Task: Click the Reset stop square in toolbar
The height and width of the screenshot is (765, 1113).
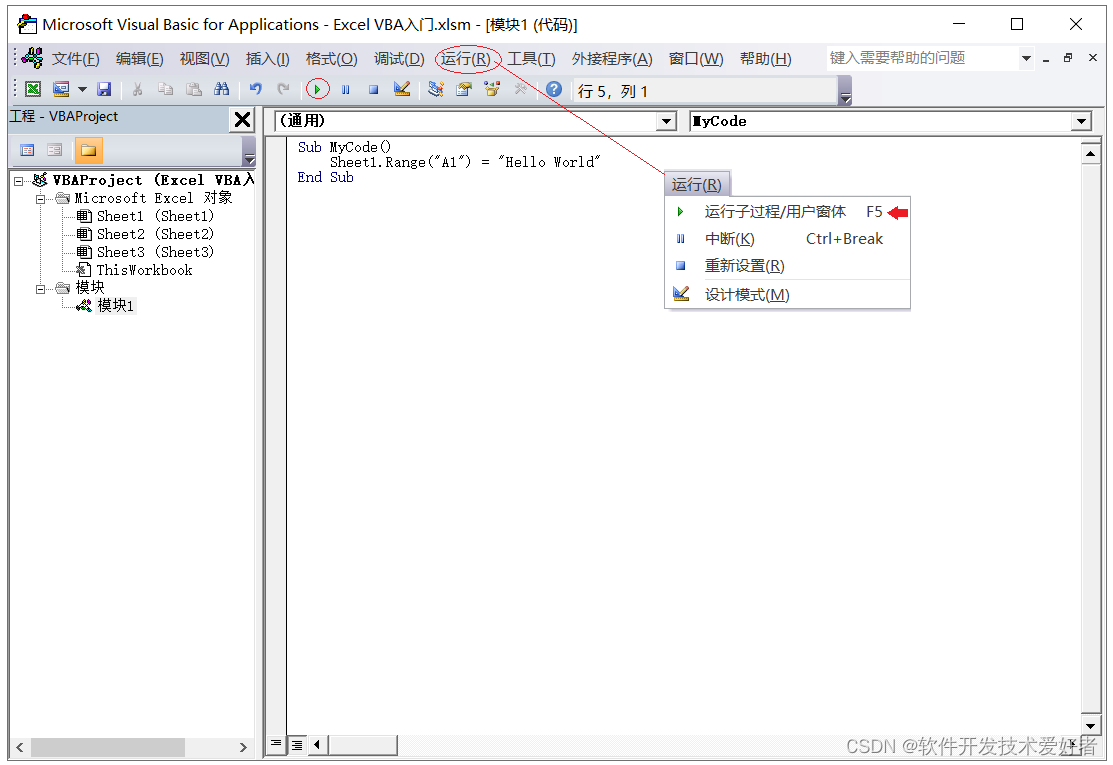Action: pyautogui.click(x=373, y=89)
